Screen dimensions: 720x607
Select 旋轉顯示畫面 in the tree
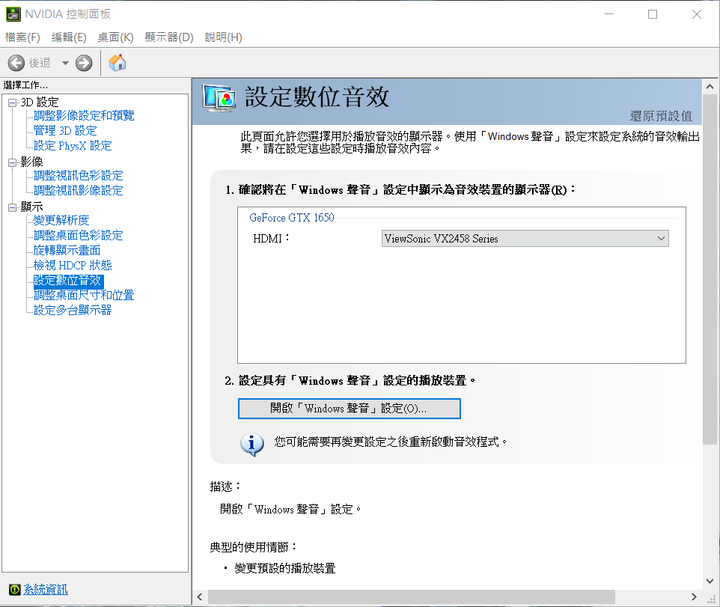click(x=67, y=250)
